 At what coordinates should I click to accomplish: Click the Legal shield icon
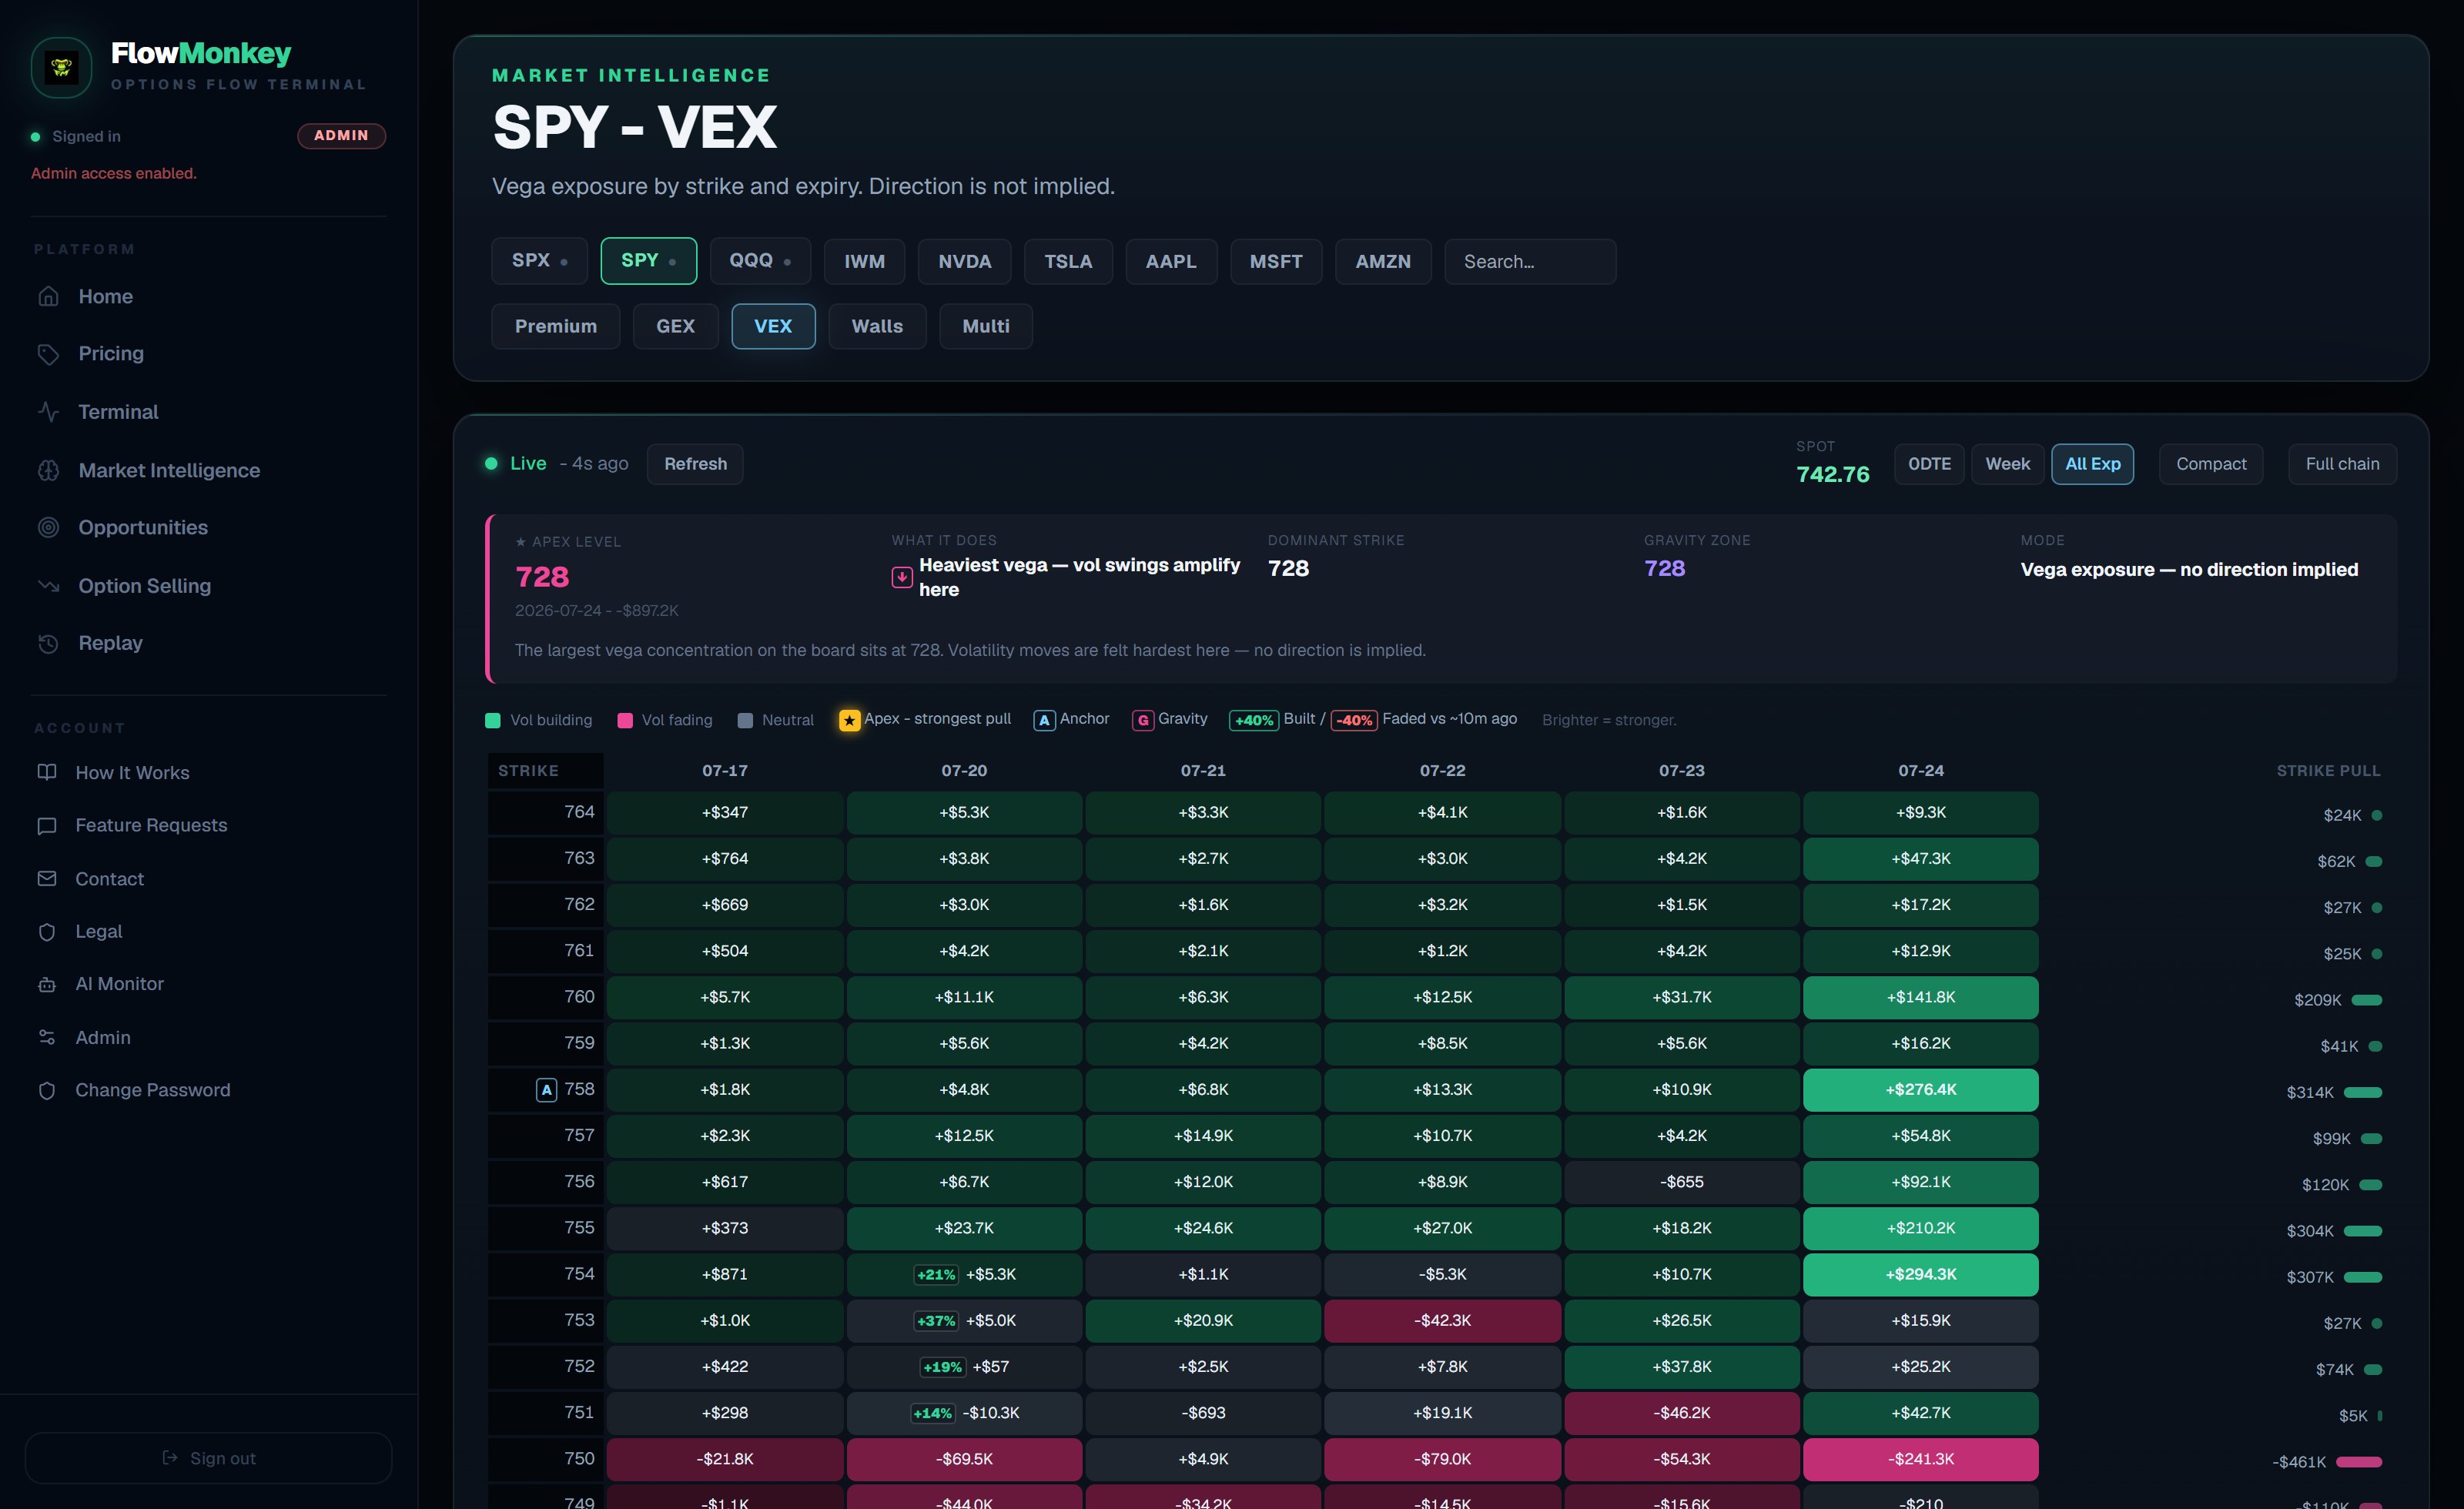[x=47, y=932]
